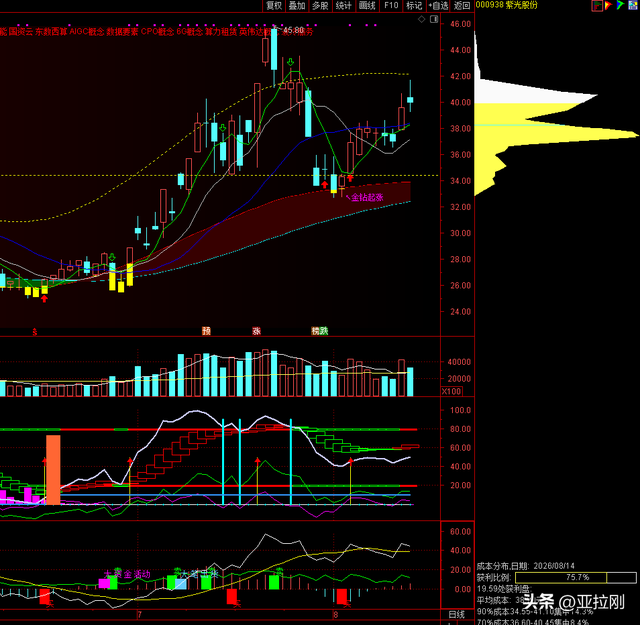Click the X100 volume unit label
640x625 pixels.
(x=451, y=391)
